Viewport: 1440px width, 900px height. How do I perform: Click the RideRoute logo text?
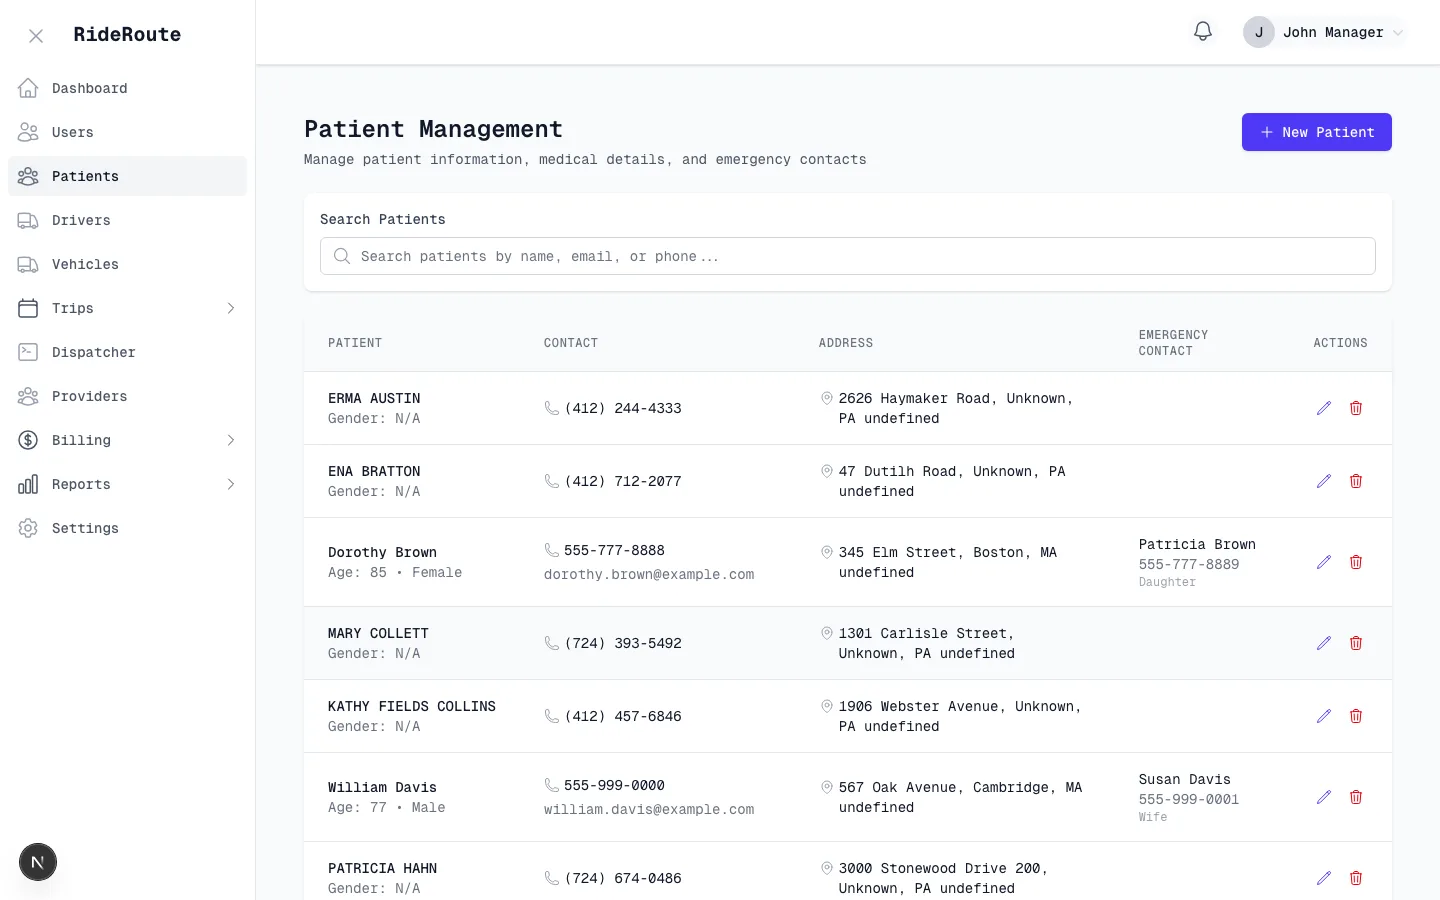(127, 34)
